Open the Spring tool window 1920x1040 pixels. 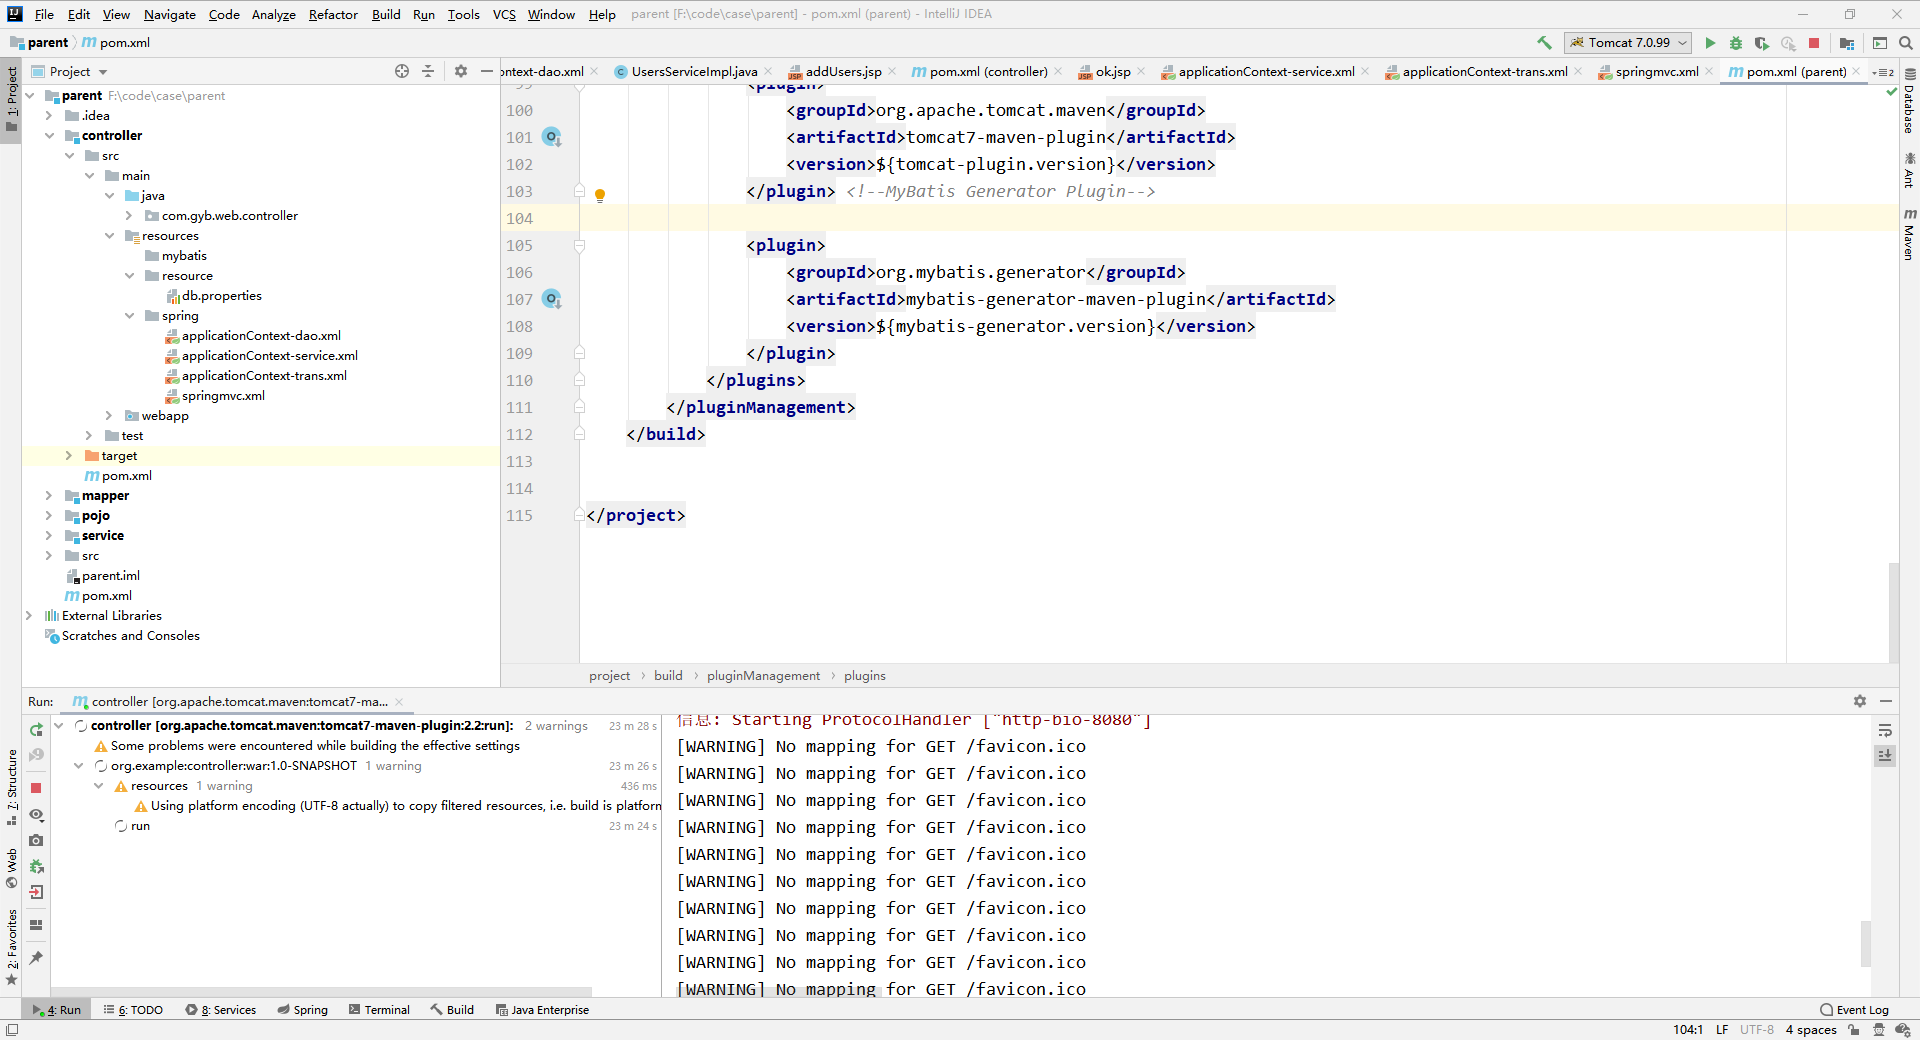tap(303, 1010)
